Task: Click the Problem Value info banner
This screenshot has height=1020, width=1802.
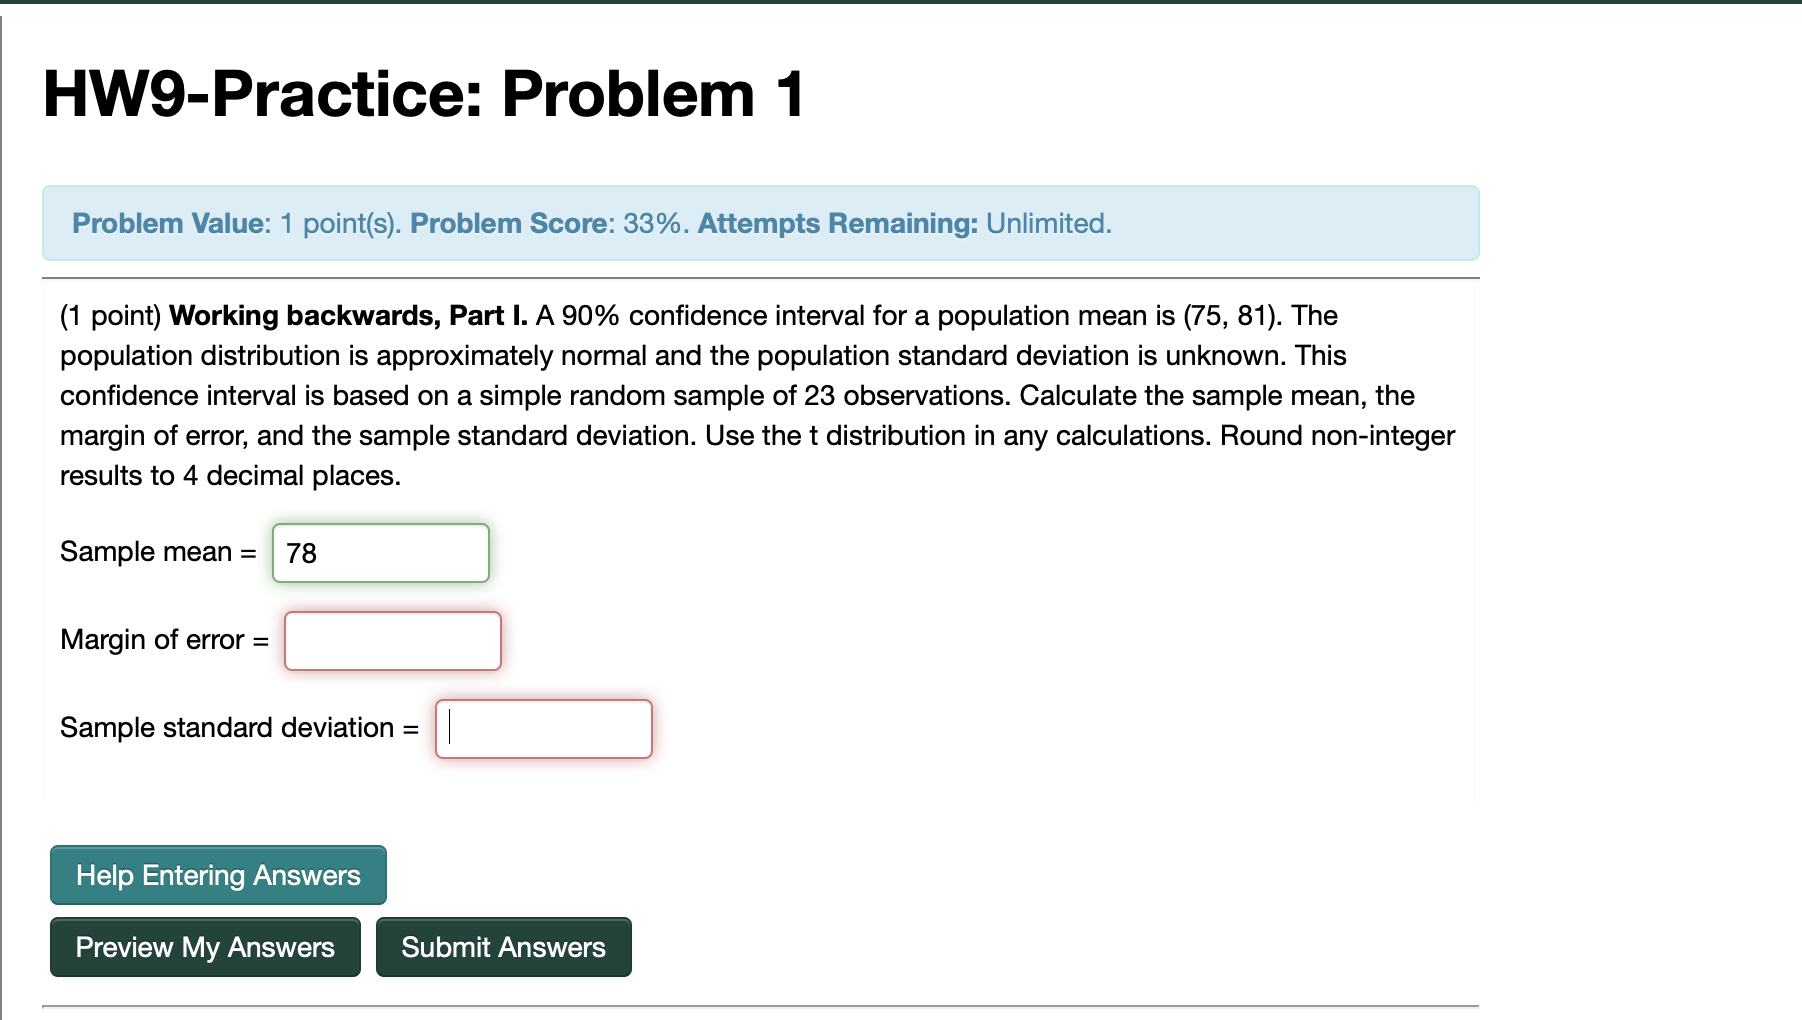Action: pos(760,223)
